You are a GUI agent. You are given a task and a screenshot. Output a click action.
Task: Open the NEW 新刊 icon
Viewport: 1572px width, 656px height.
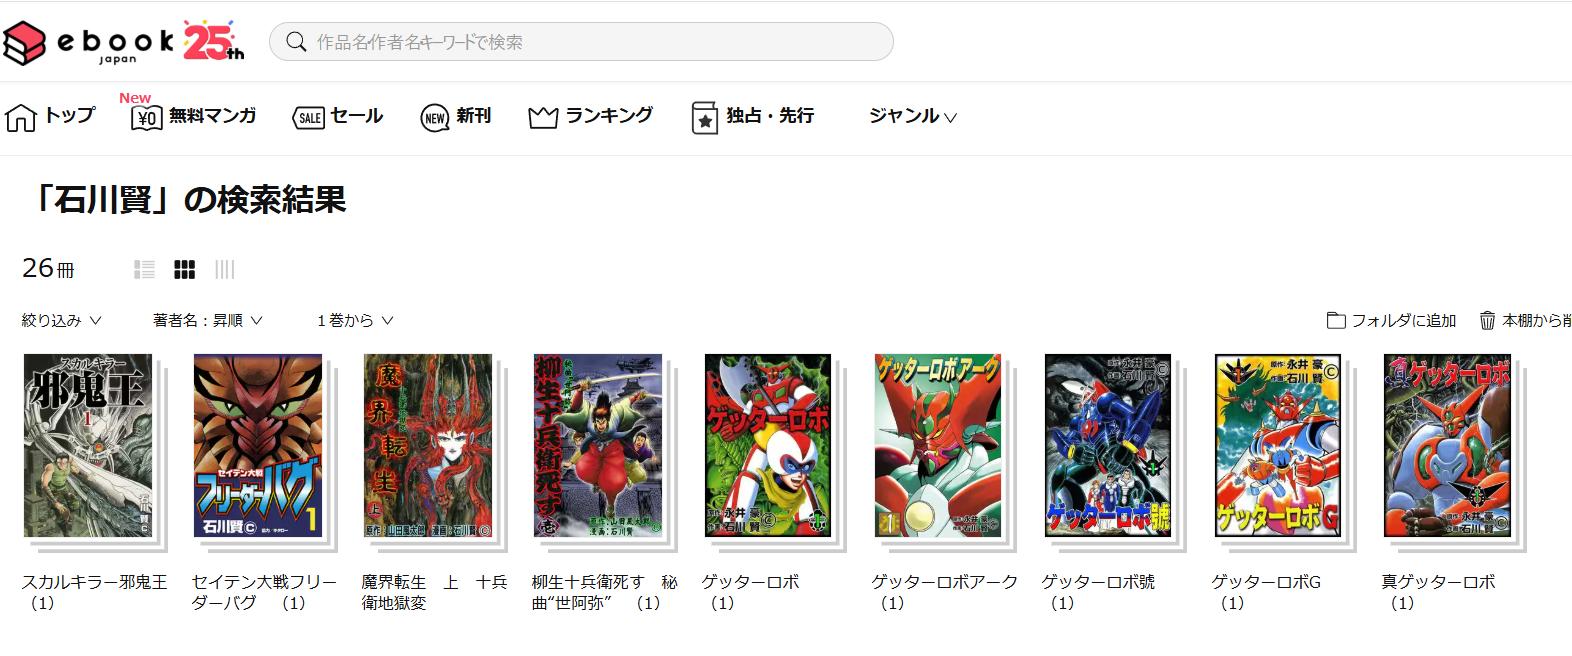tap(434, 118)
